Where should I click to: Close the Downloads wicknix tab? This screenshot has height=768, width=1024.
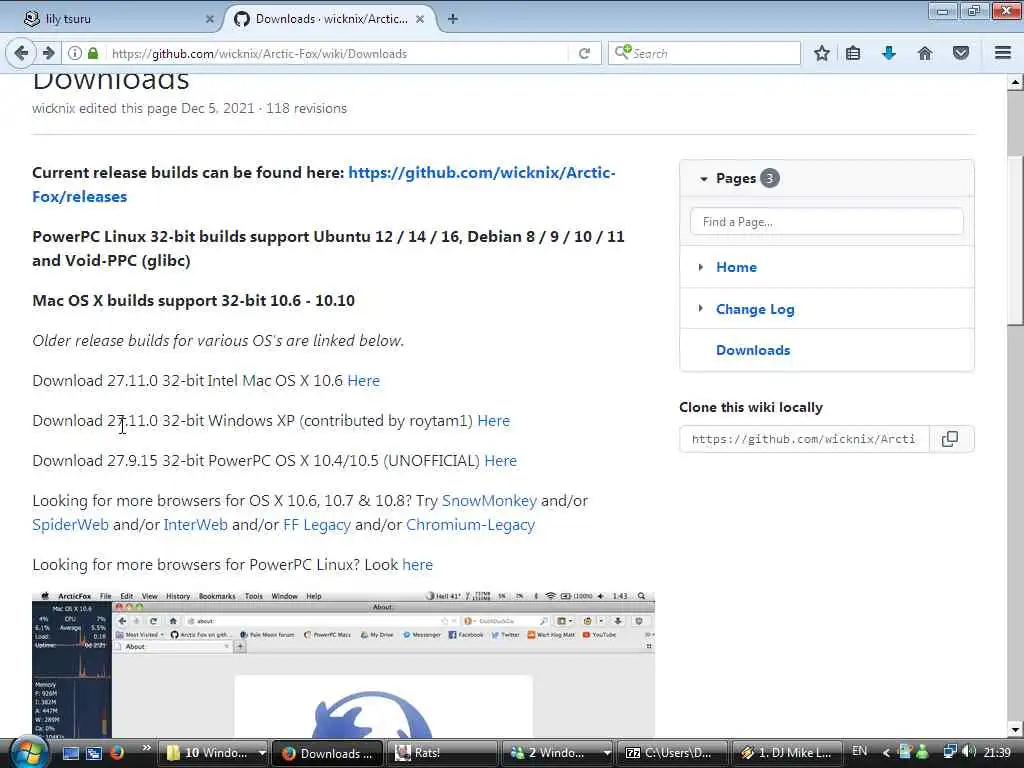(420, 19)
